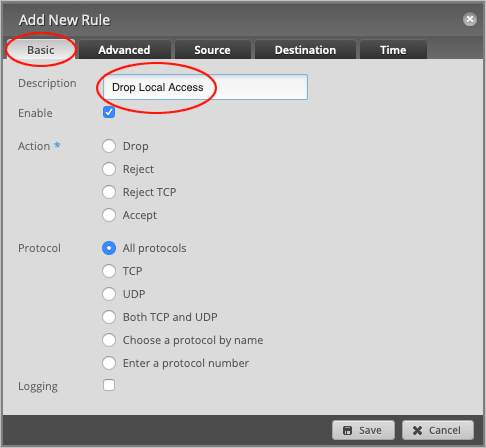Switch to the Time tab
The height and width of the screenshot is (448, 486).
click(x=393, y=50)
